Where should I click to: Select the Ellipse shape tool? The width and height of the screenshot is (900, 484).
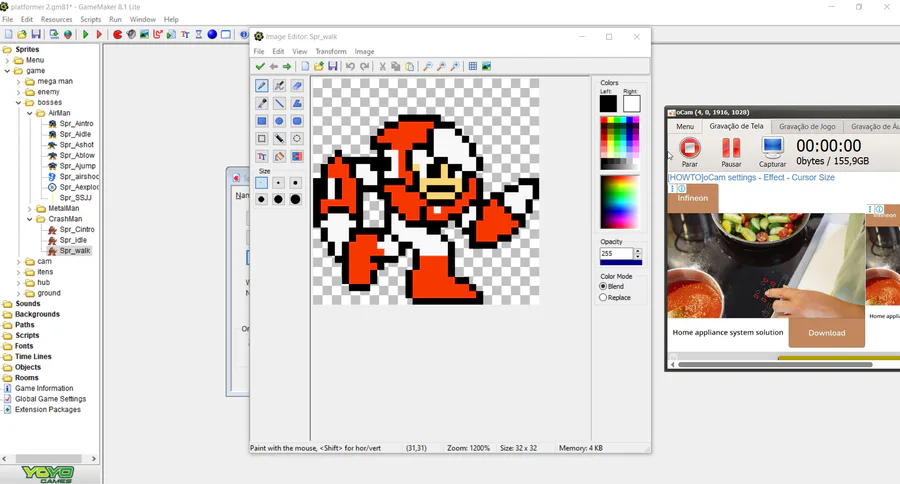279,121
